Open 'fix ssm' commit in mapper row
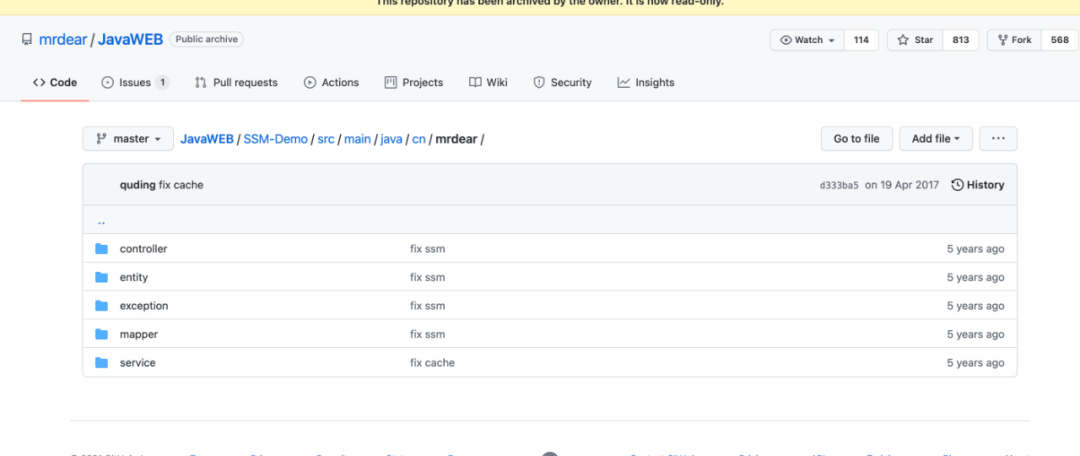Image resolution: width=1080 pixels, height=456 pixels. (x=428, y=334)
